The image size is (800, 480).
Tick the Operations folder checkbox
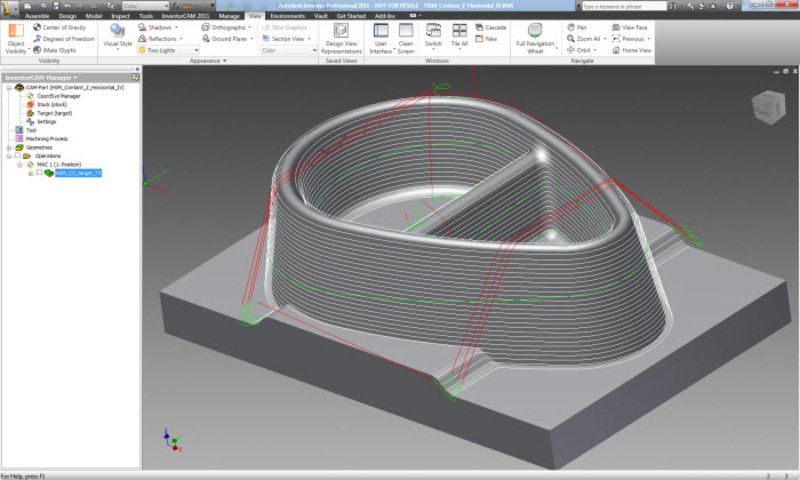point(16,156)
